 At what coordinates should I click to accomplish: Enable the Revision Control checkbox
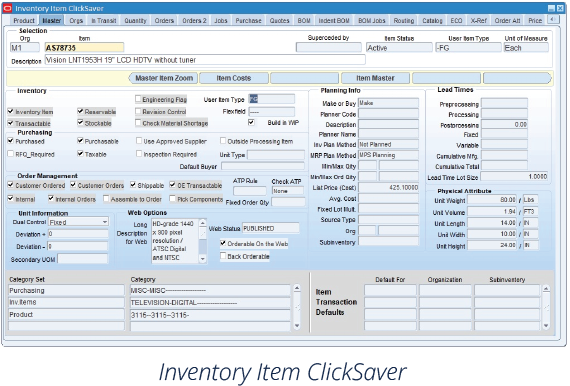click(138, 111)
